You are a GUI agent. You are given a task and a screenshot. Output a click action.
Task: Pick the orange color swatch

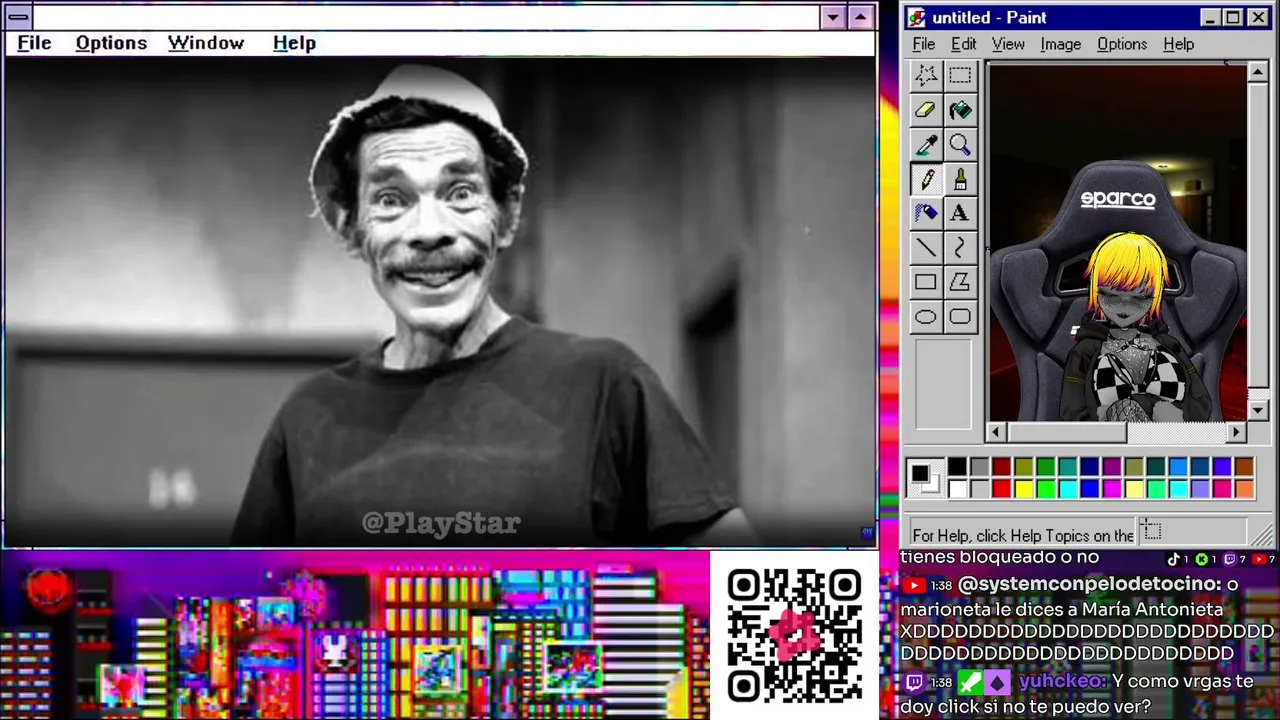[x=1244, y=489]
